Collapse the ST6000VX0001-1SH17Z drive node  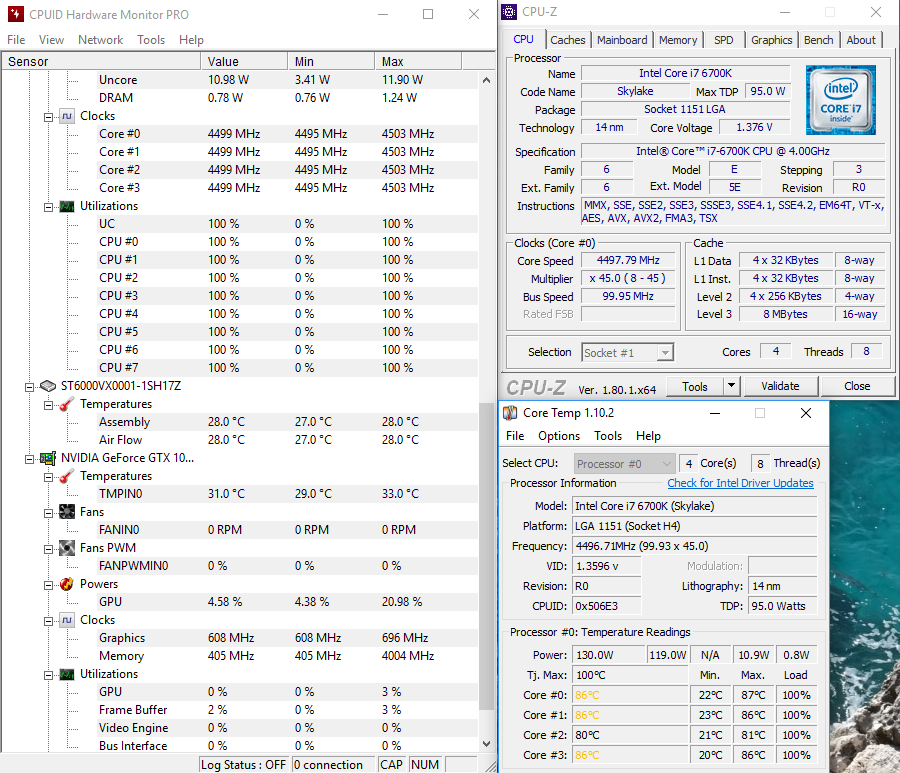pos(29,386)
